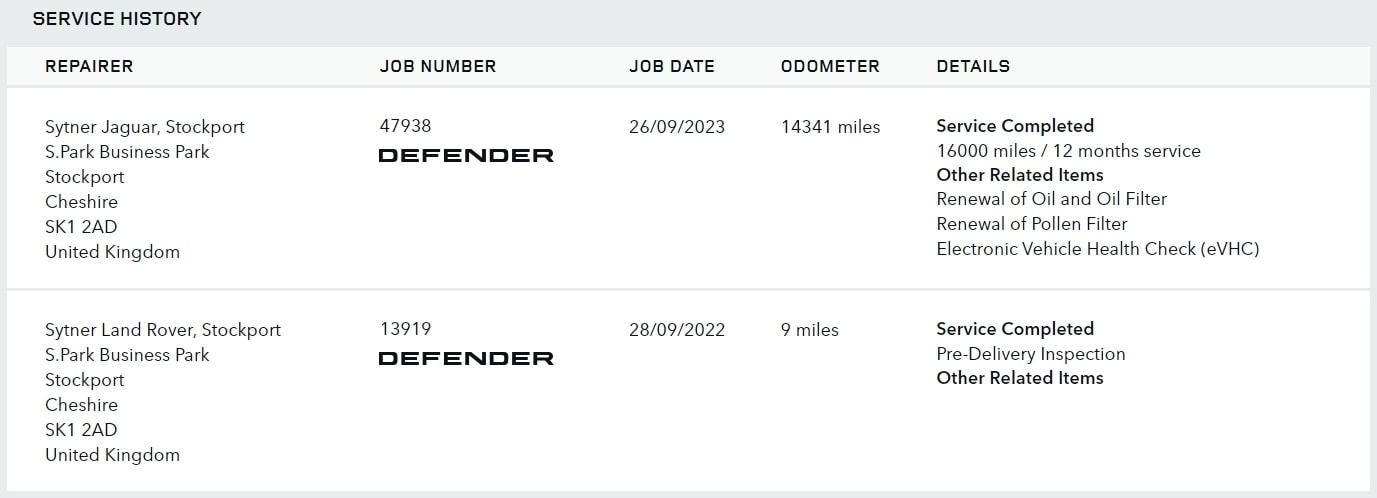Click the job date 26/09/2023

click(677, 127)
